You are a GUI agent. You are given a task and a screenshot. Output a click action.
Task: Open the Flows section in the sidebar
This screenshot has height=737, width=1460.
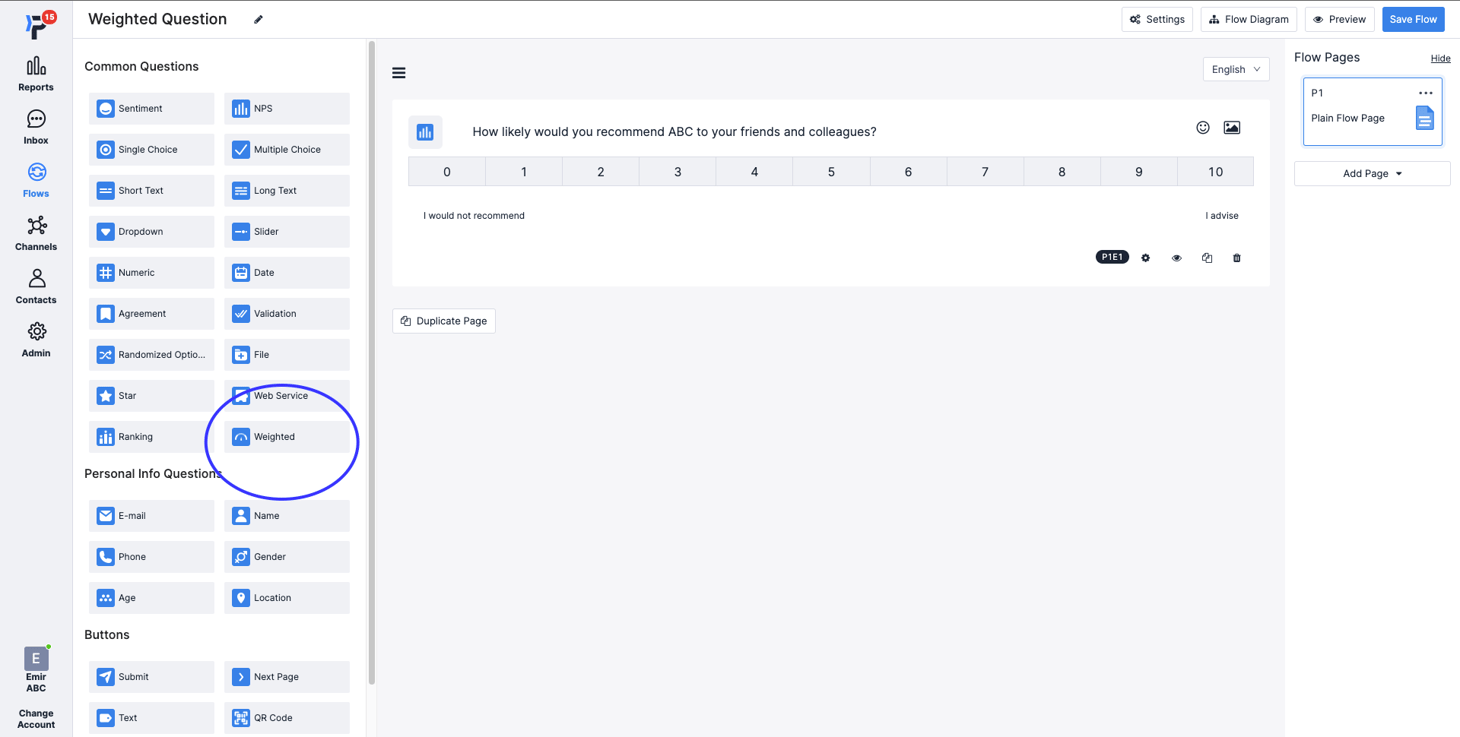click(x=35, y=180)
